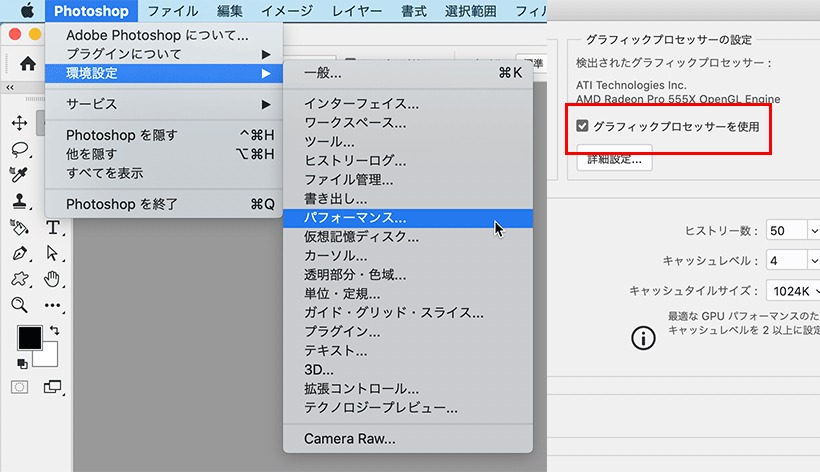Open プラグイン… preferences
Image resolution: width=820 pixels, height=472 pixels.
tap(408, 332)
